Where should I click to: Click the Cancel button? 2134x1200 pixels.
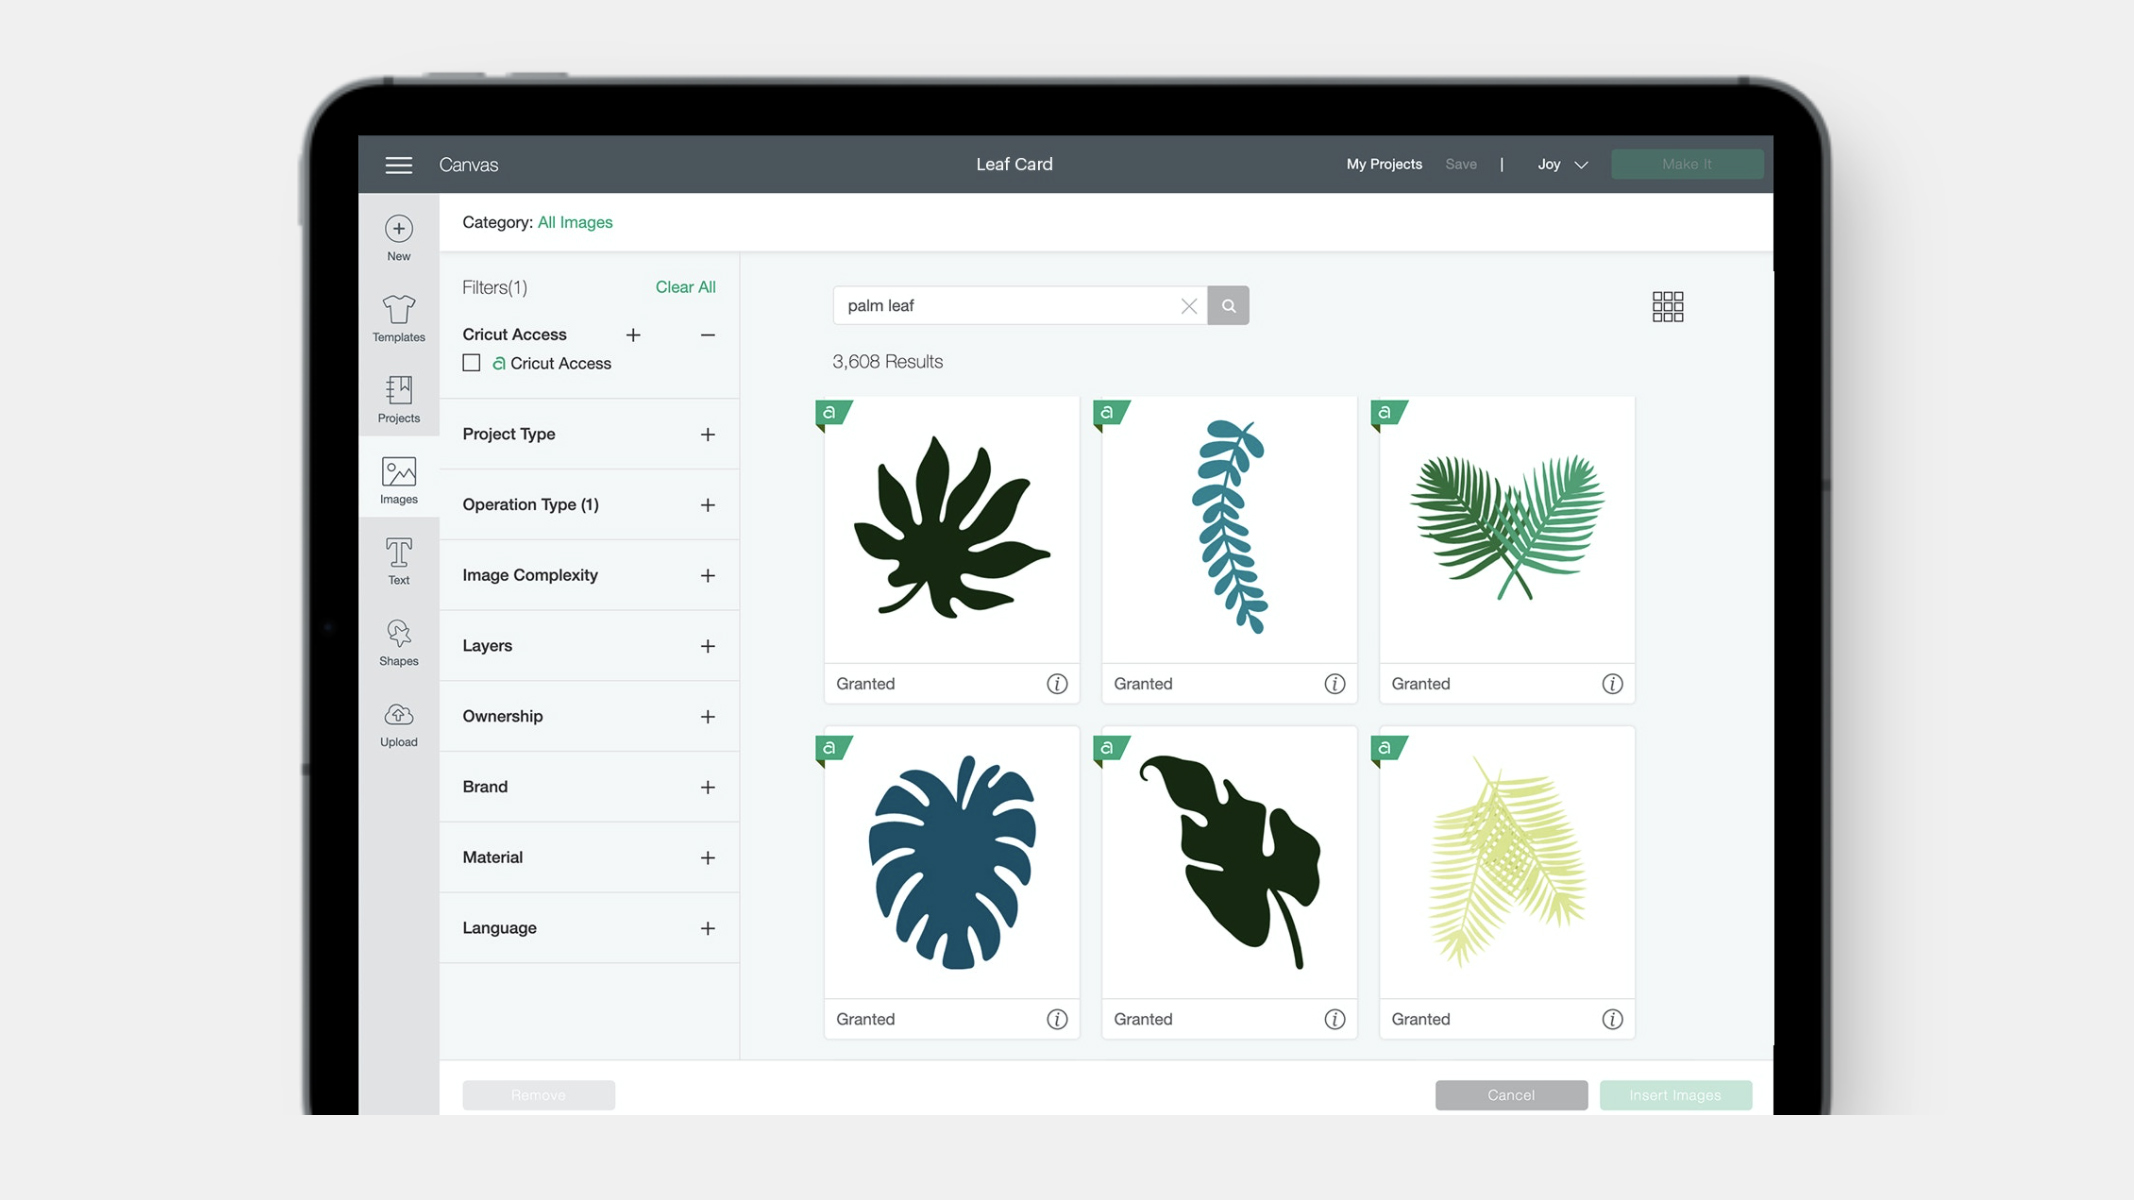pyautogui.click(x=1511, y=1094)
